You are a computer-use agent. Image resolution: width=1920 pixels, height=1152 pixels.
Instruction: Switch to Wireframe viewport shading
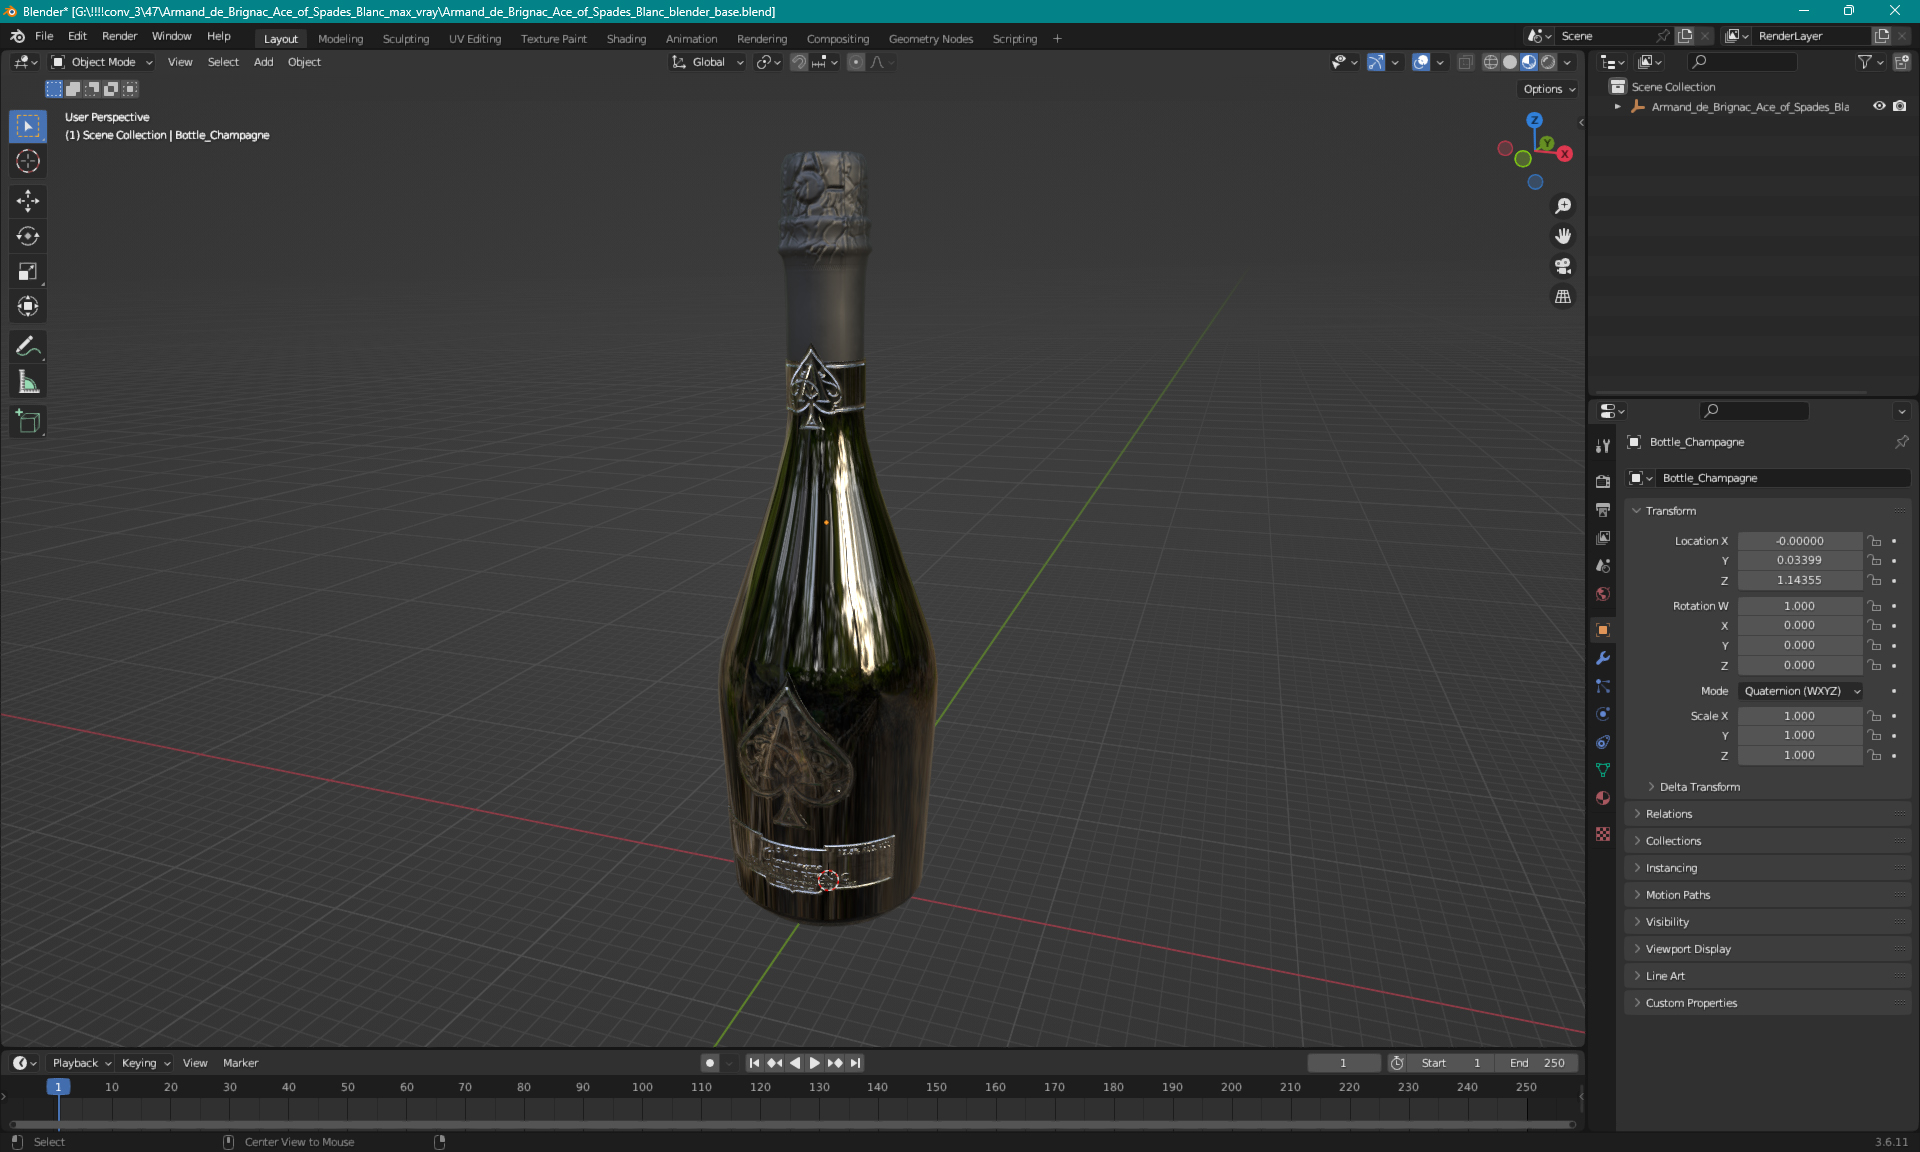pyautogui.click(x=1491, y=62)
